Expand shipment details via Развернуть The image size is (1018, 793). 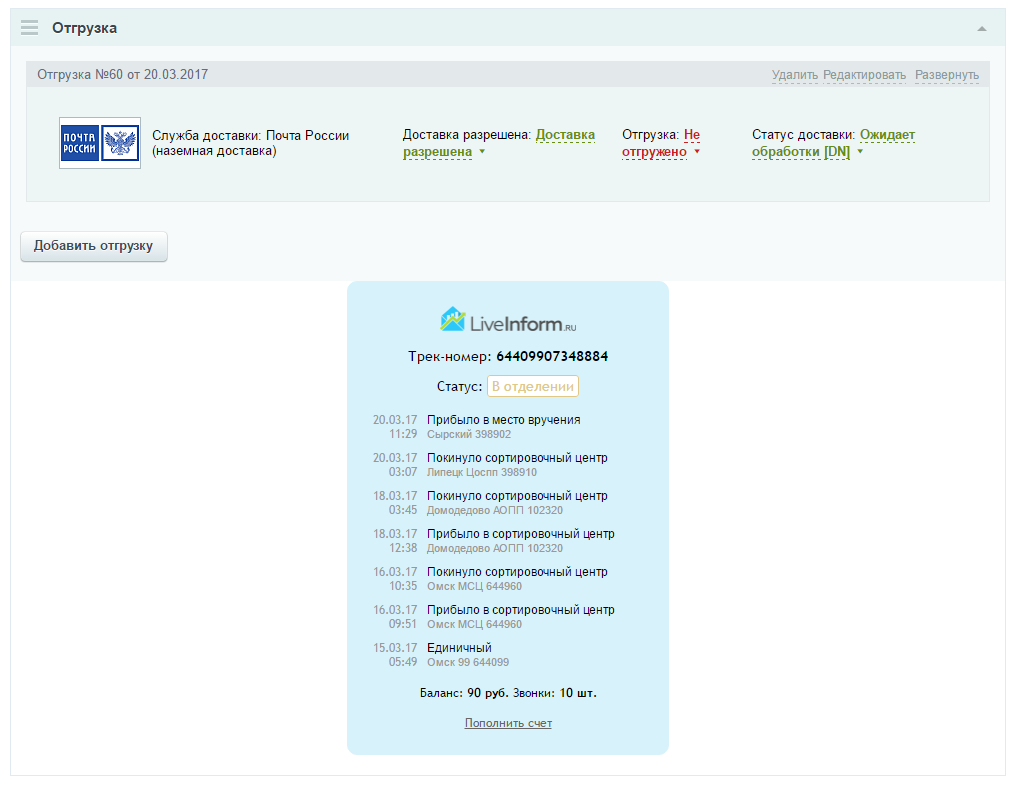946,75
